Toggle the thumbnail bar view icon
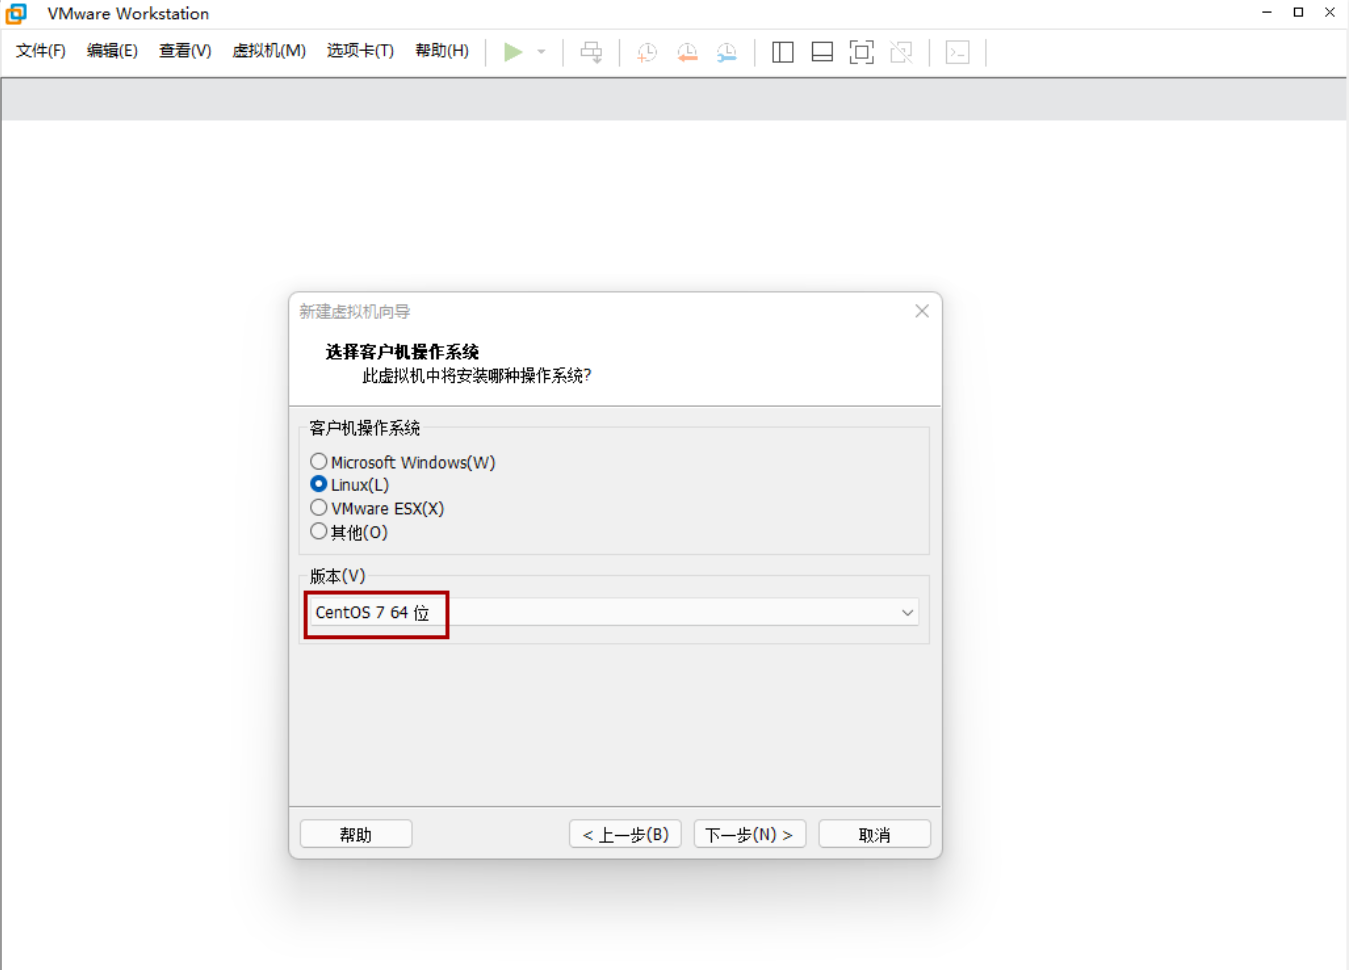Image resolution: width=1356 pixels, height=970 pixels. click(x=822, y=52)
